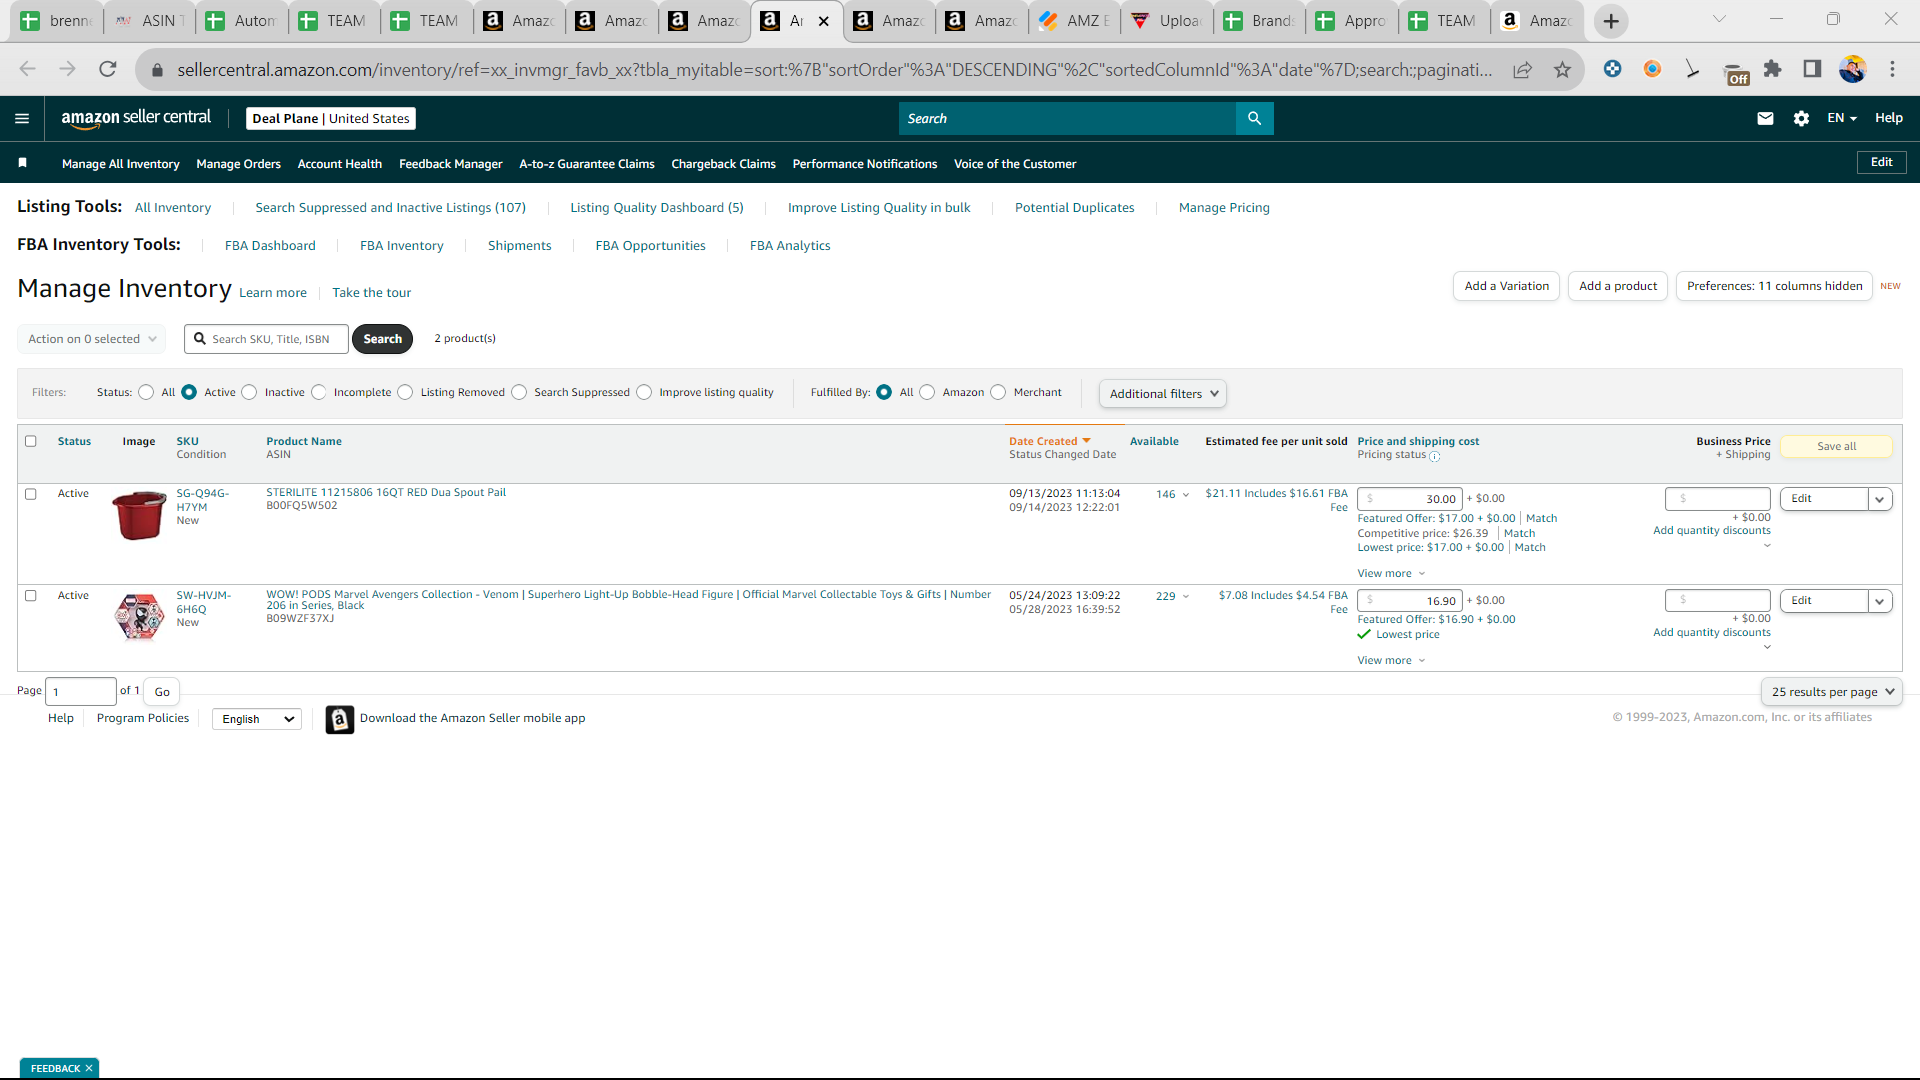1920x1080 pixels.
Task: Open Account Health page
Action: 340,164
